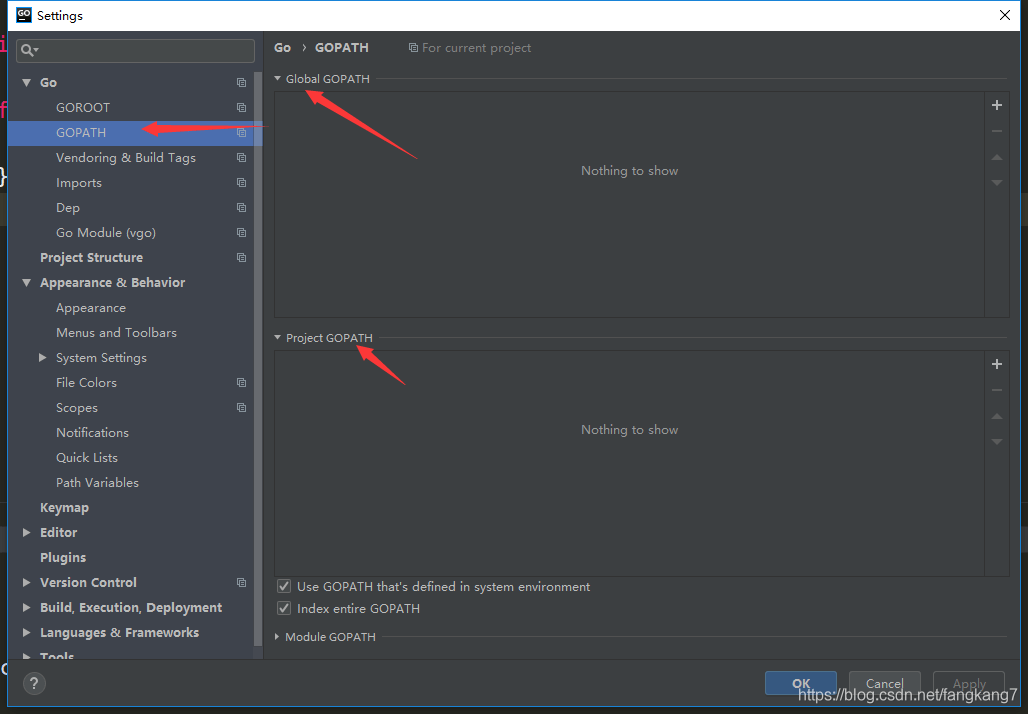Click the GoLand logo in title bar

(x=24, y=14)
